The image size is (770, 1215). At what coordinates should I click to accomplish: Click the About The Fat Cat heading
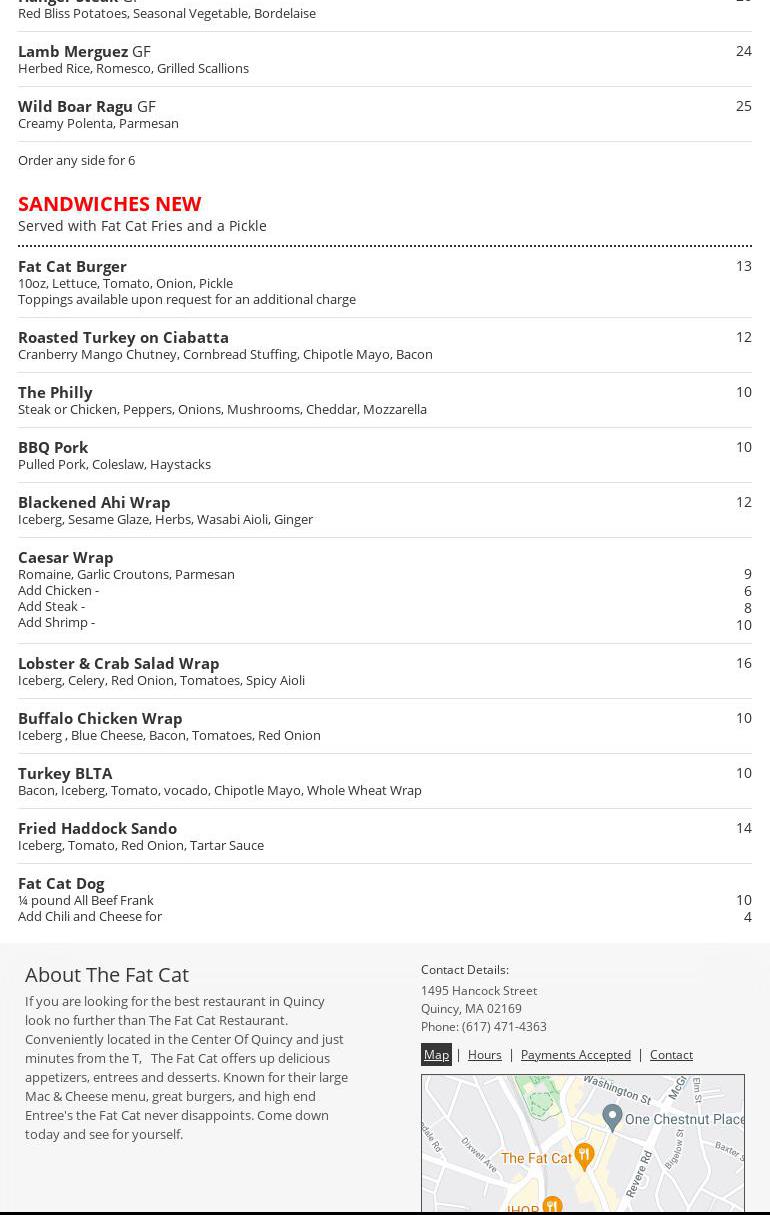click(107, 975)
